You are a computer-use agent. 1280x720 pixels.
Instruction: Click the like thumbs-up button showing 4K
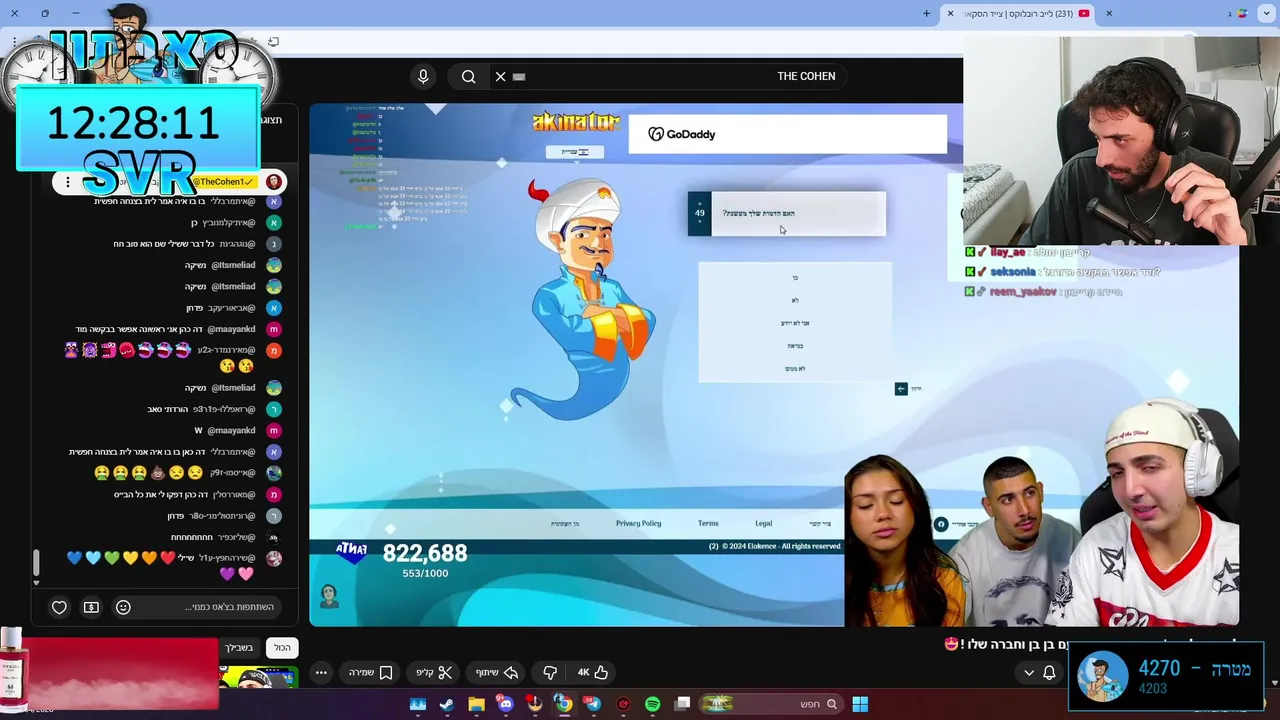tap(592, 673)
